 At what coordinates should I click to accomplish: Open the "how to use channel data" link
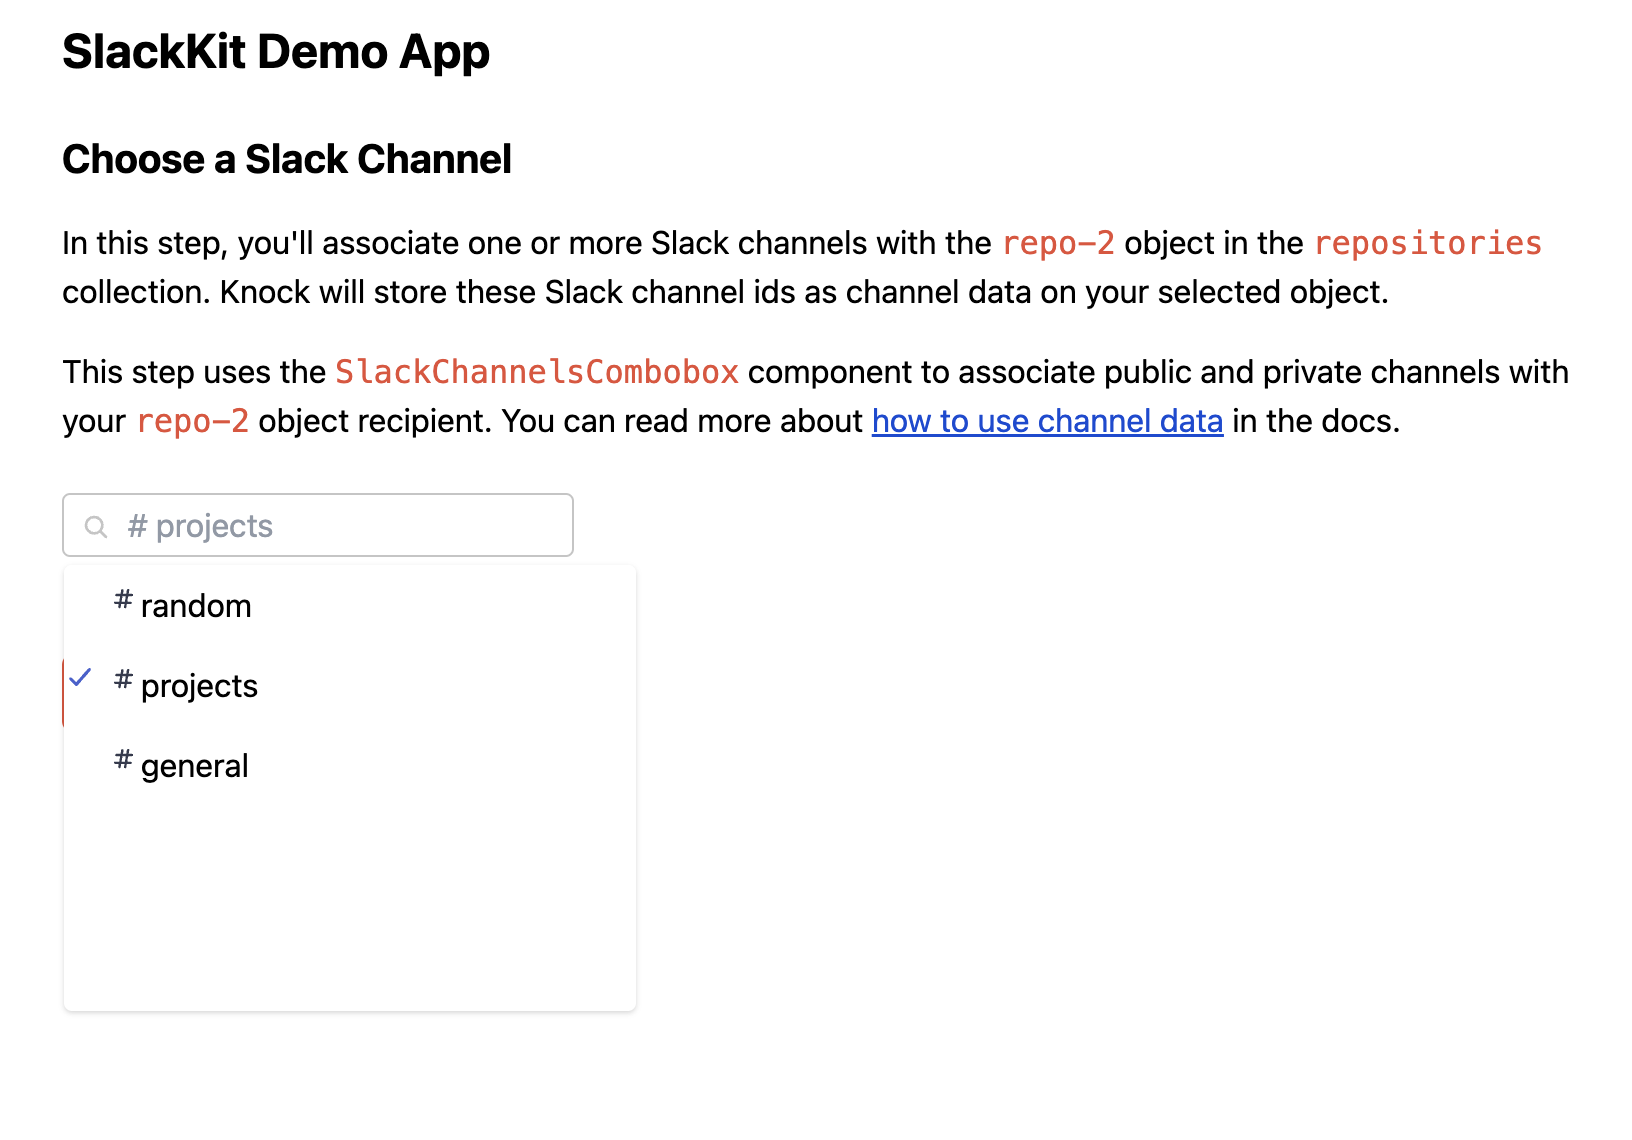(1047, 421)
